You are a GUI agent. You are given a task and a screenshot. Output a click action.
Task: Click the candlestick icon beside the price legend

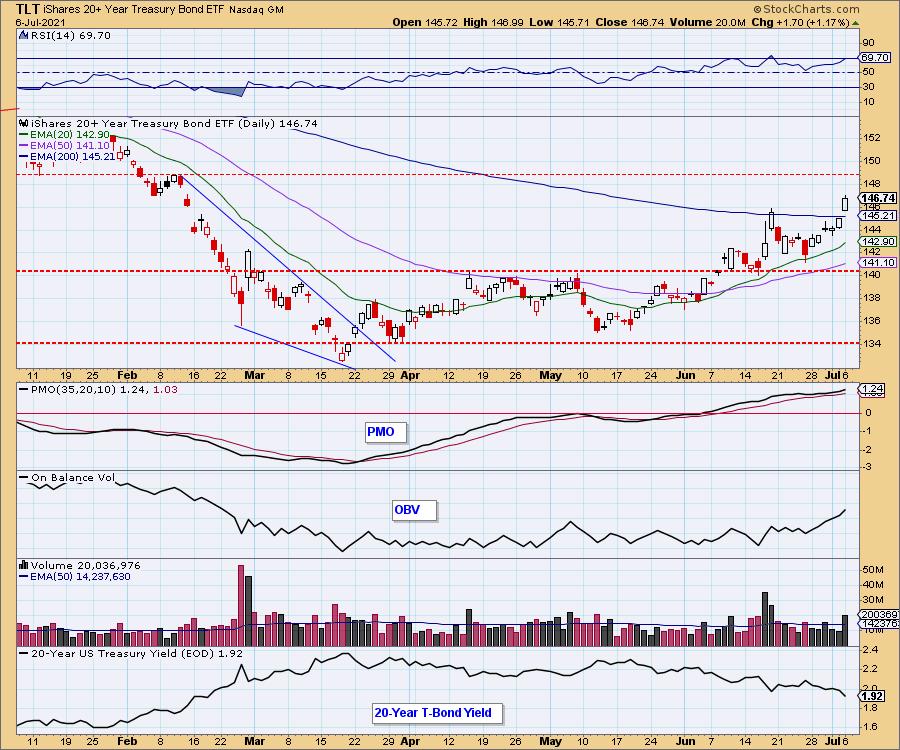24,123
